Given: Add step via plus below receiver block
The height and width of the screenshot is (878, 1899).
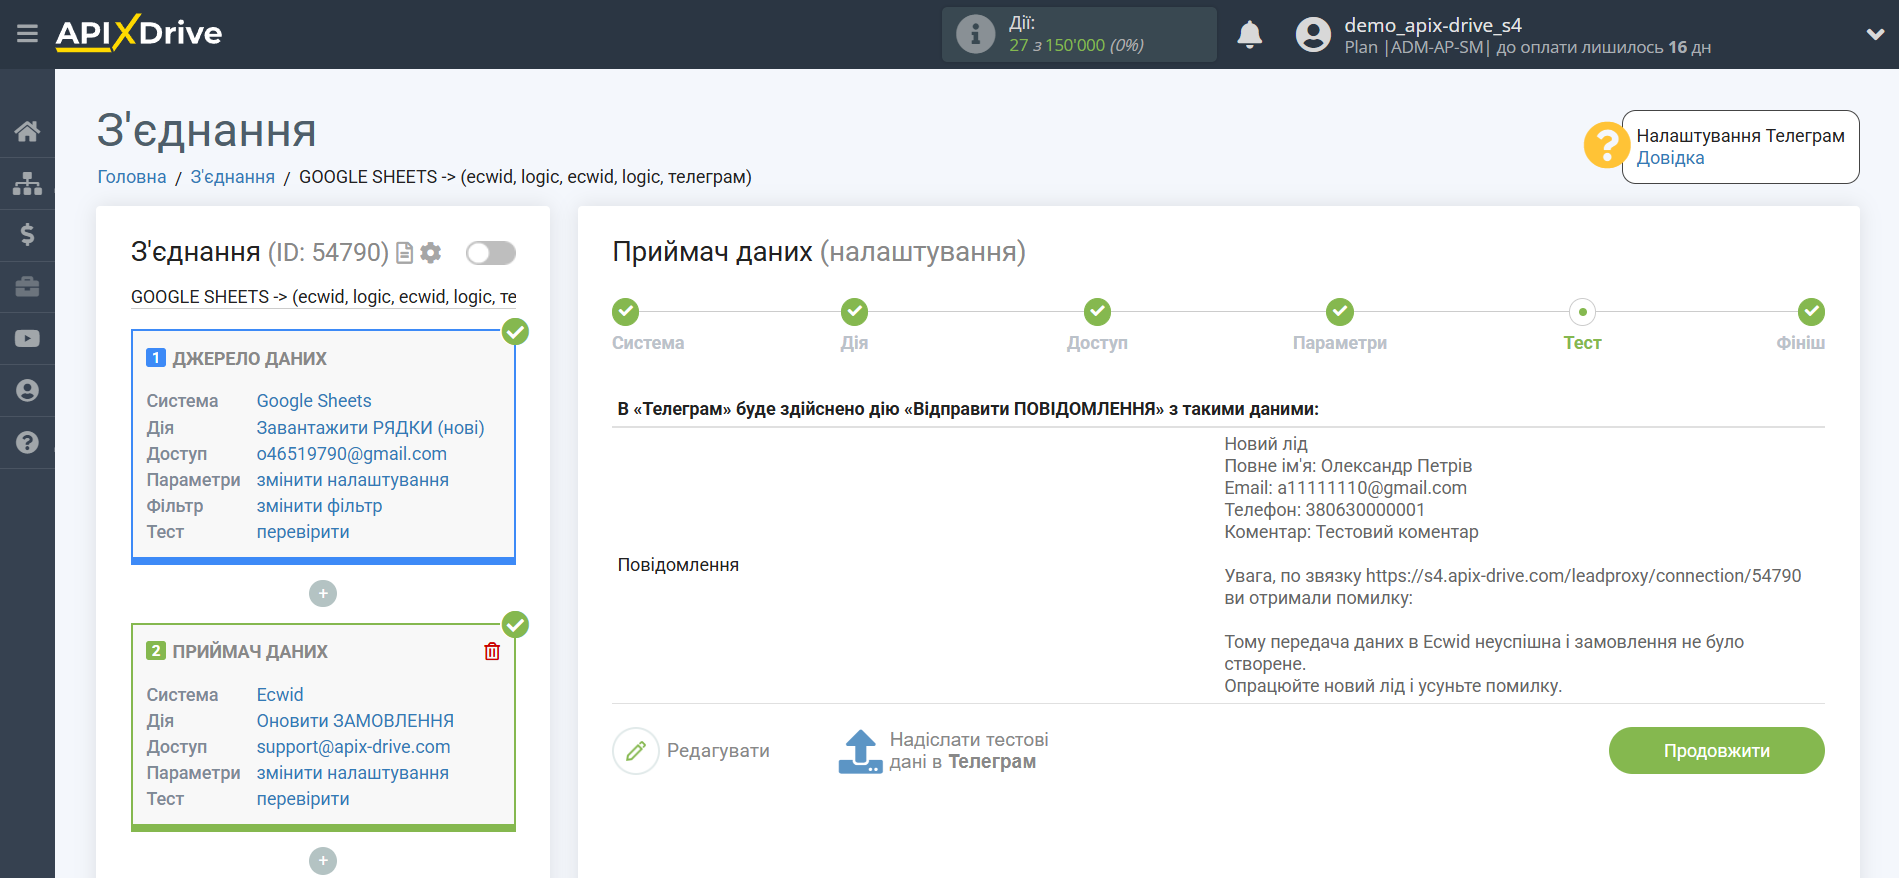Looking at the screenshot, I should 323,861.
